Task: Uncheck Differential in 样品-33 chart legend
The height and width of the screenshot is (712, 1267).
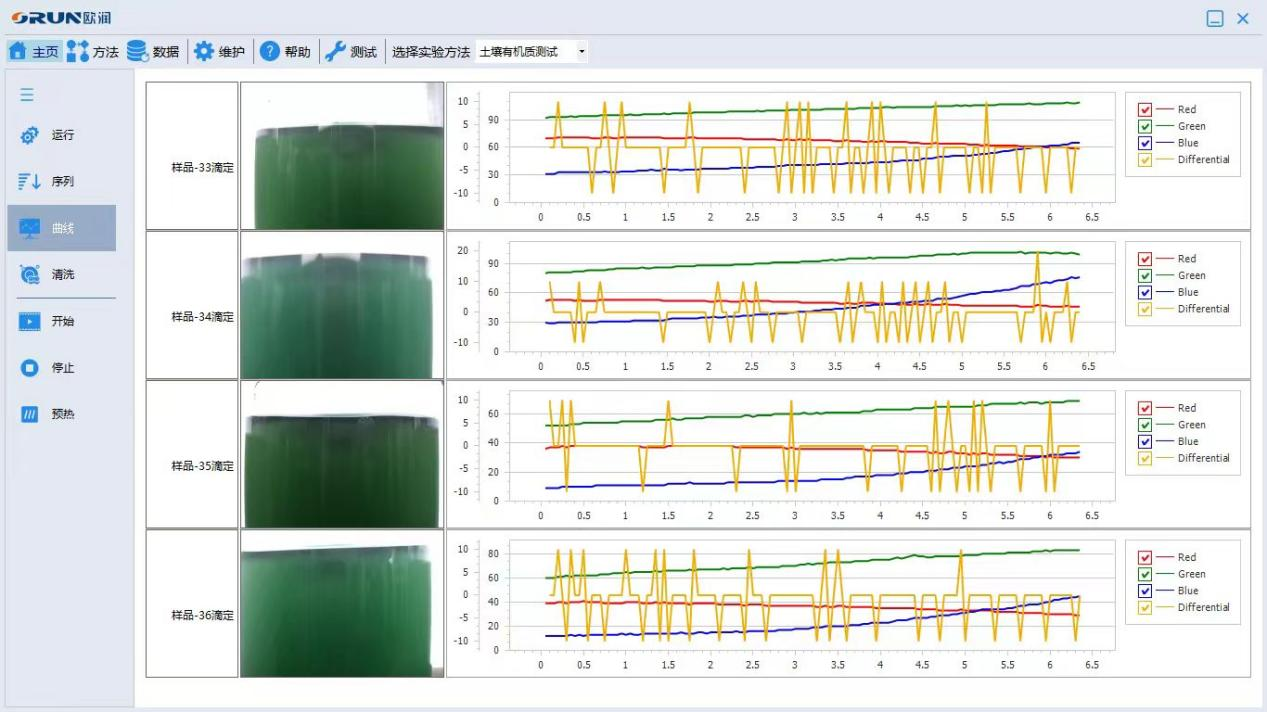Action: tap(1145, 160)
